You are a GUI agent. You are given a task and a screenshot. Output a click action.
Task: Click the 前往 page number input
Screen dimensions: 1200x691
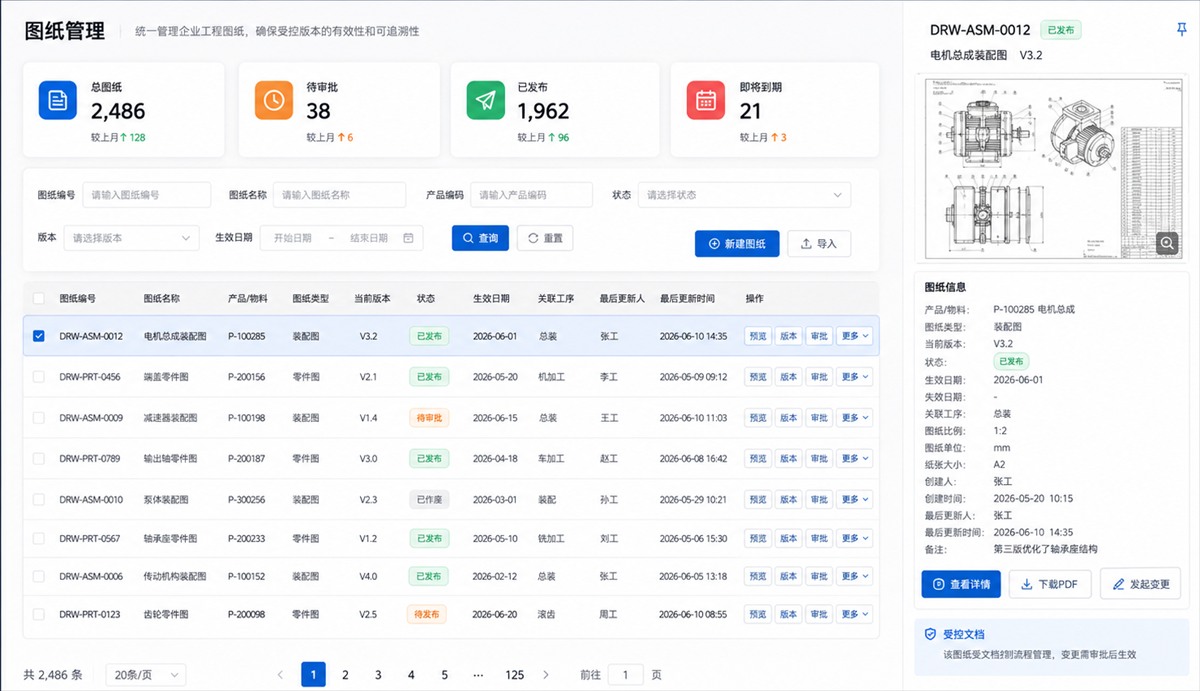tap(625, 675)
